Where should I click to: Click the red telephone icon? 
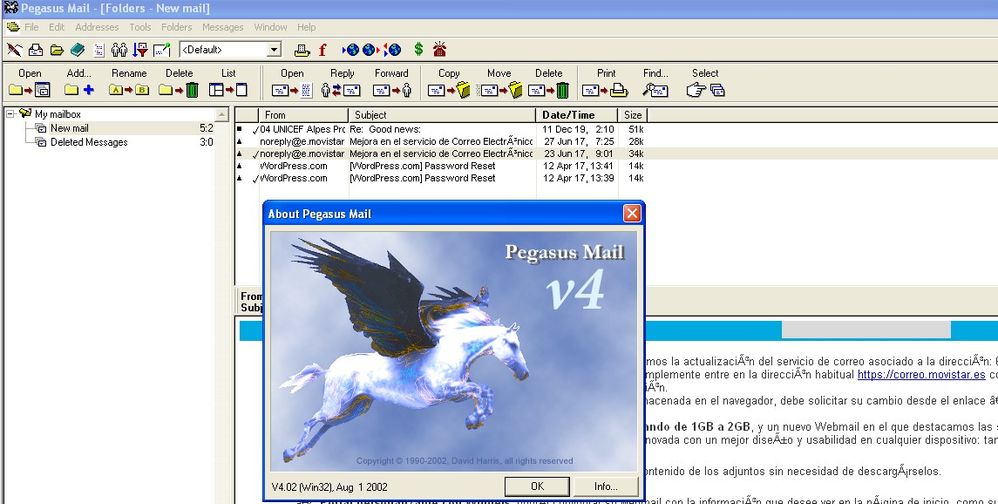coord(440,50)
